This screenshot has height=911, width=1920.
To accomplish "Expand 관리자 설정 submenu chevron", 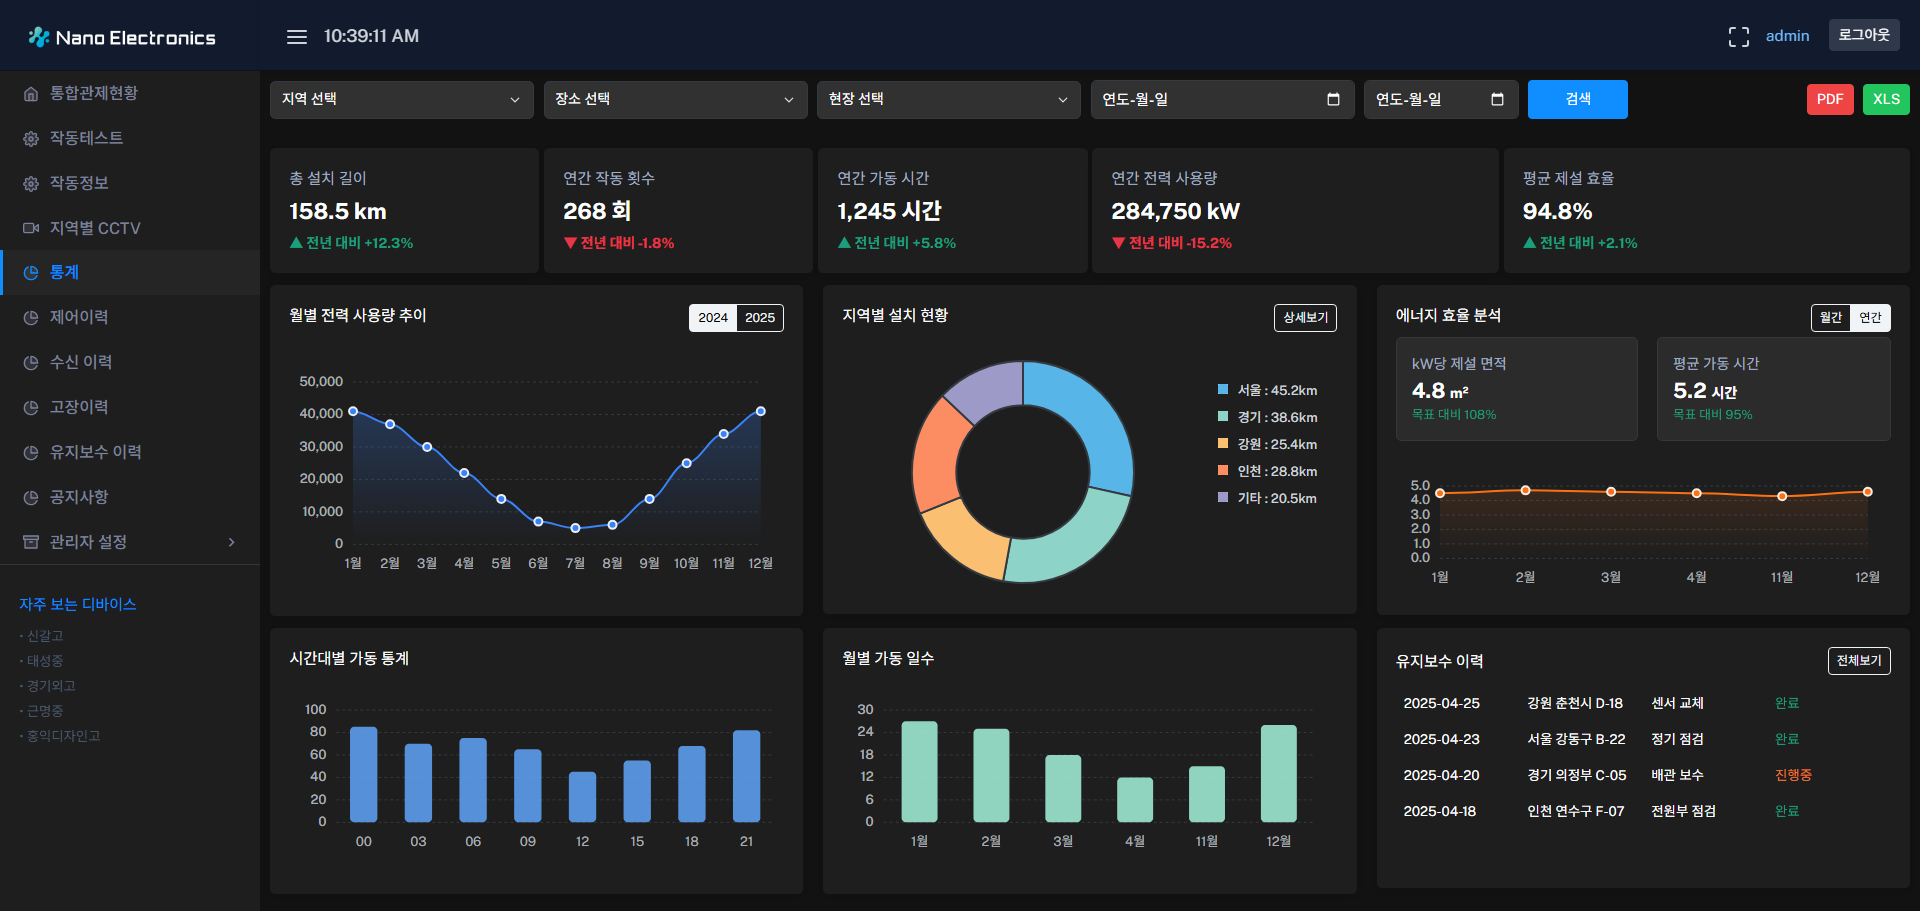I will pyautogui.click(x=232, y=542).
